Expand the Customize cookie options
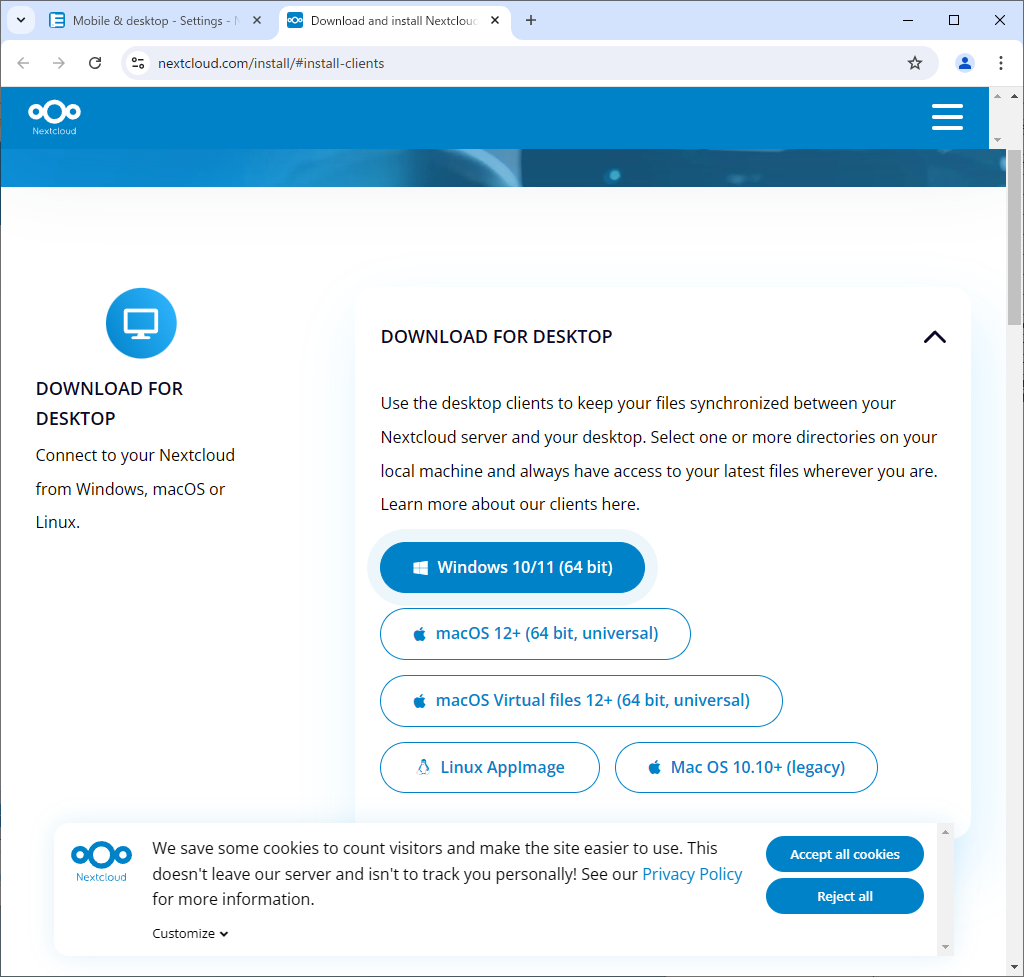Screen dimensions: 1024x977 (x=190, y=933)
